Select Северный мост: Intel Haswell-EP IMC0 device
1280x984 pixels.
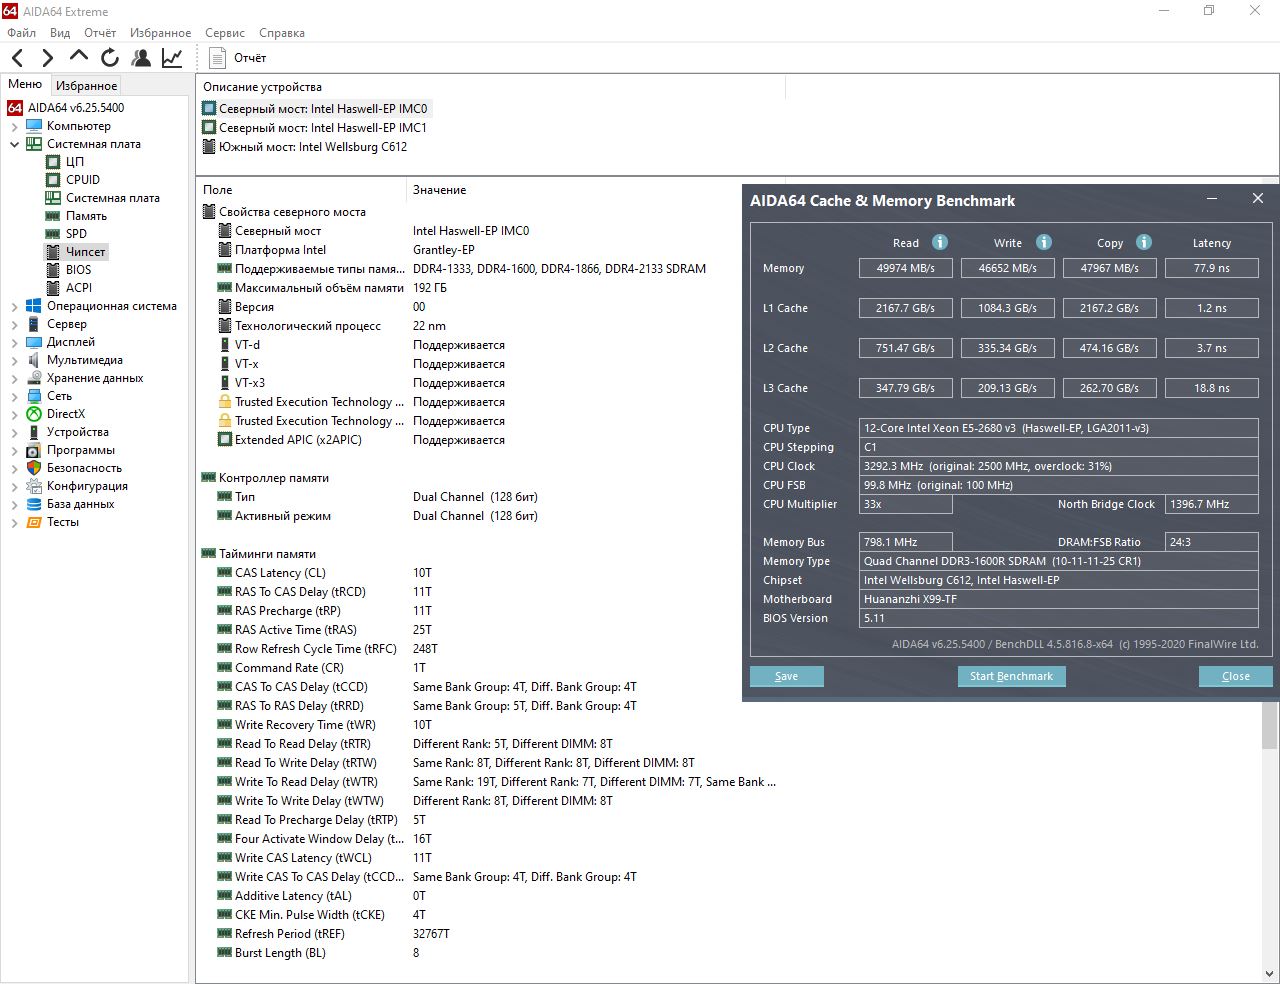[x=315, y=109]
